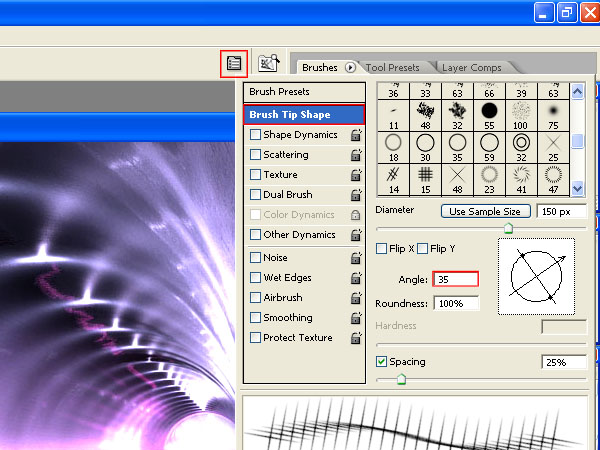Click the Smoothing lock icon

click(x=356, y=318)
